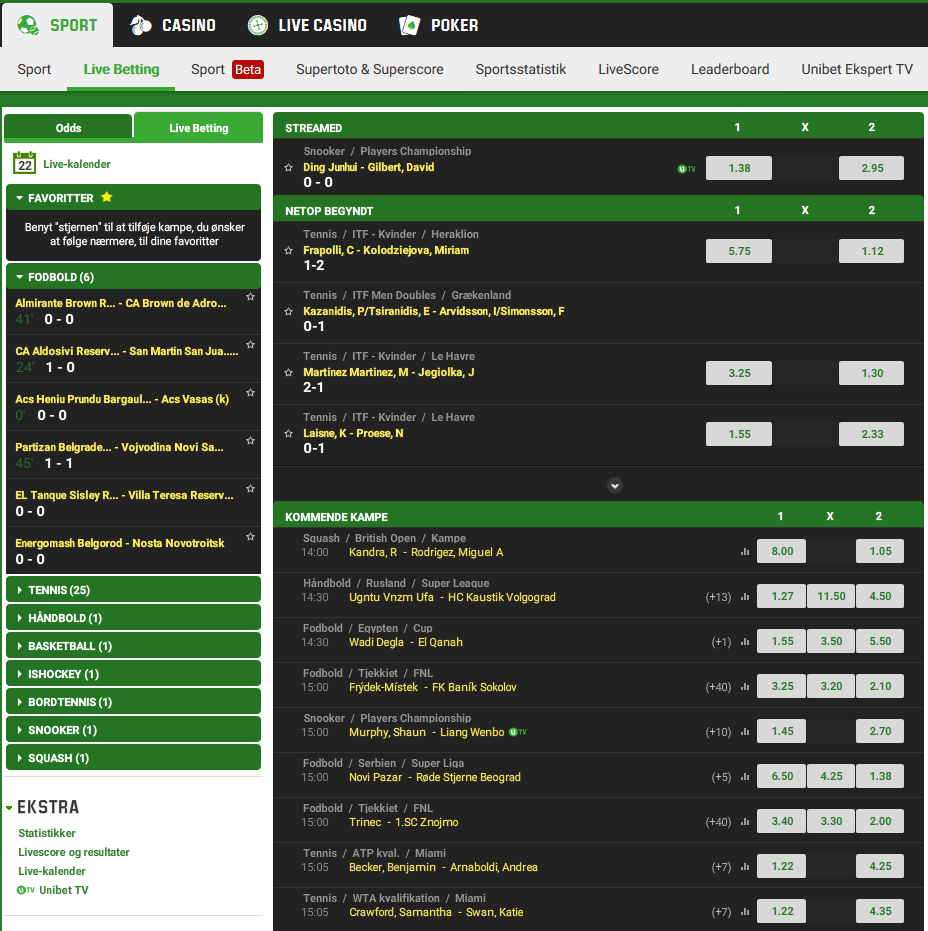Open statistics icon for Novi Pazar match
The image size is (928, 931).
click(745, 777)
